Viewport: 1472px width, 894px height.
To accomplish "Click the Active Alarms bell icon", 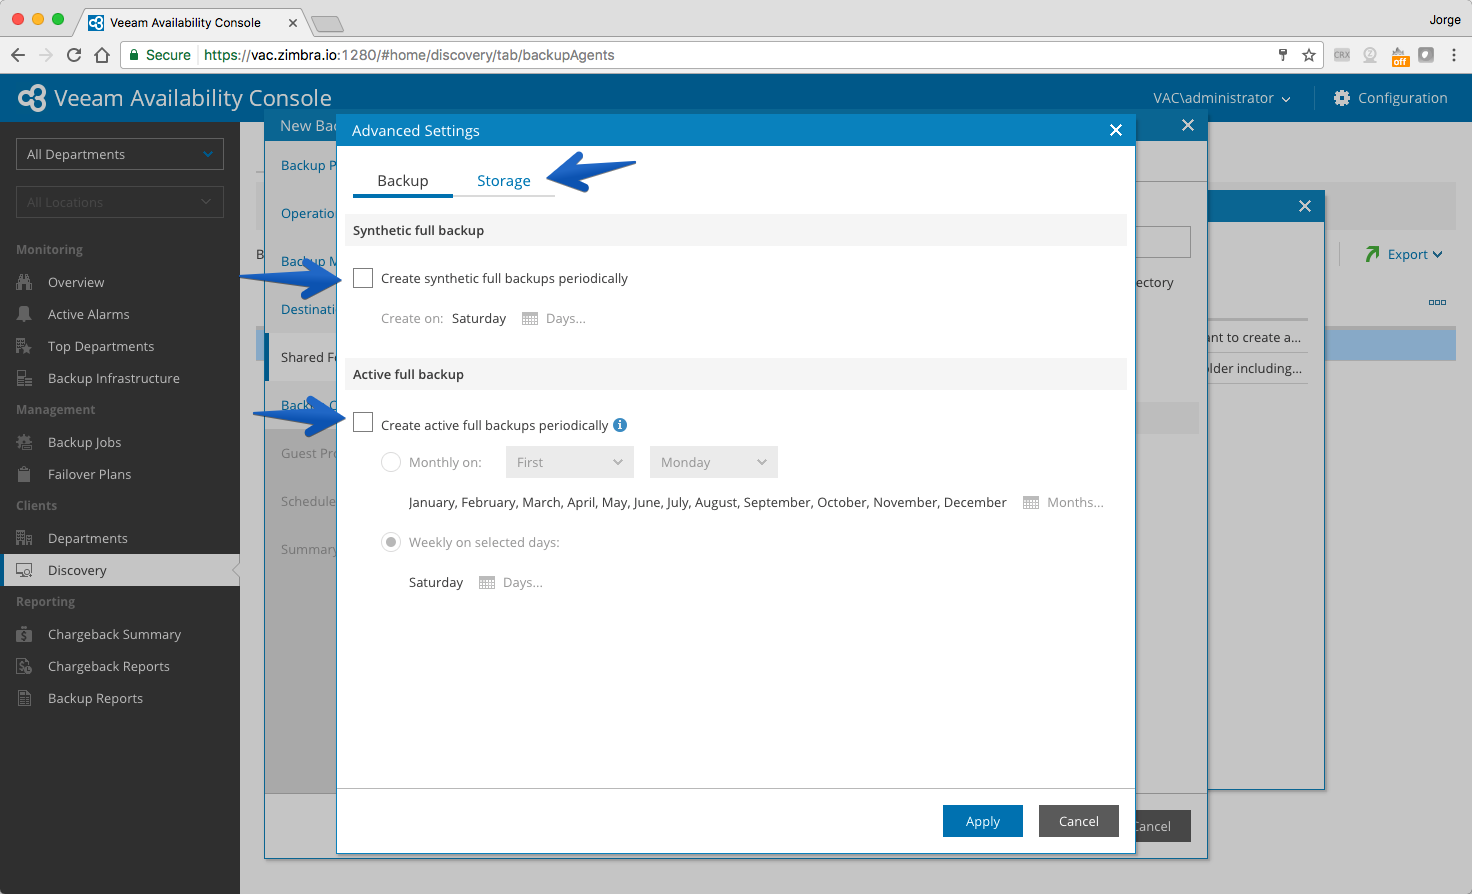I will 24,314.
